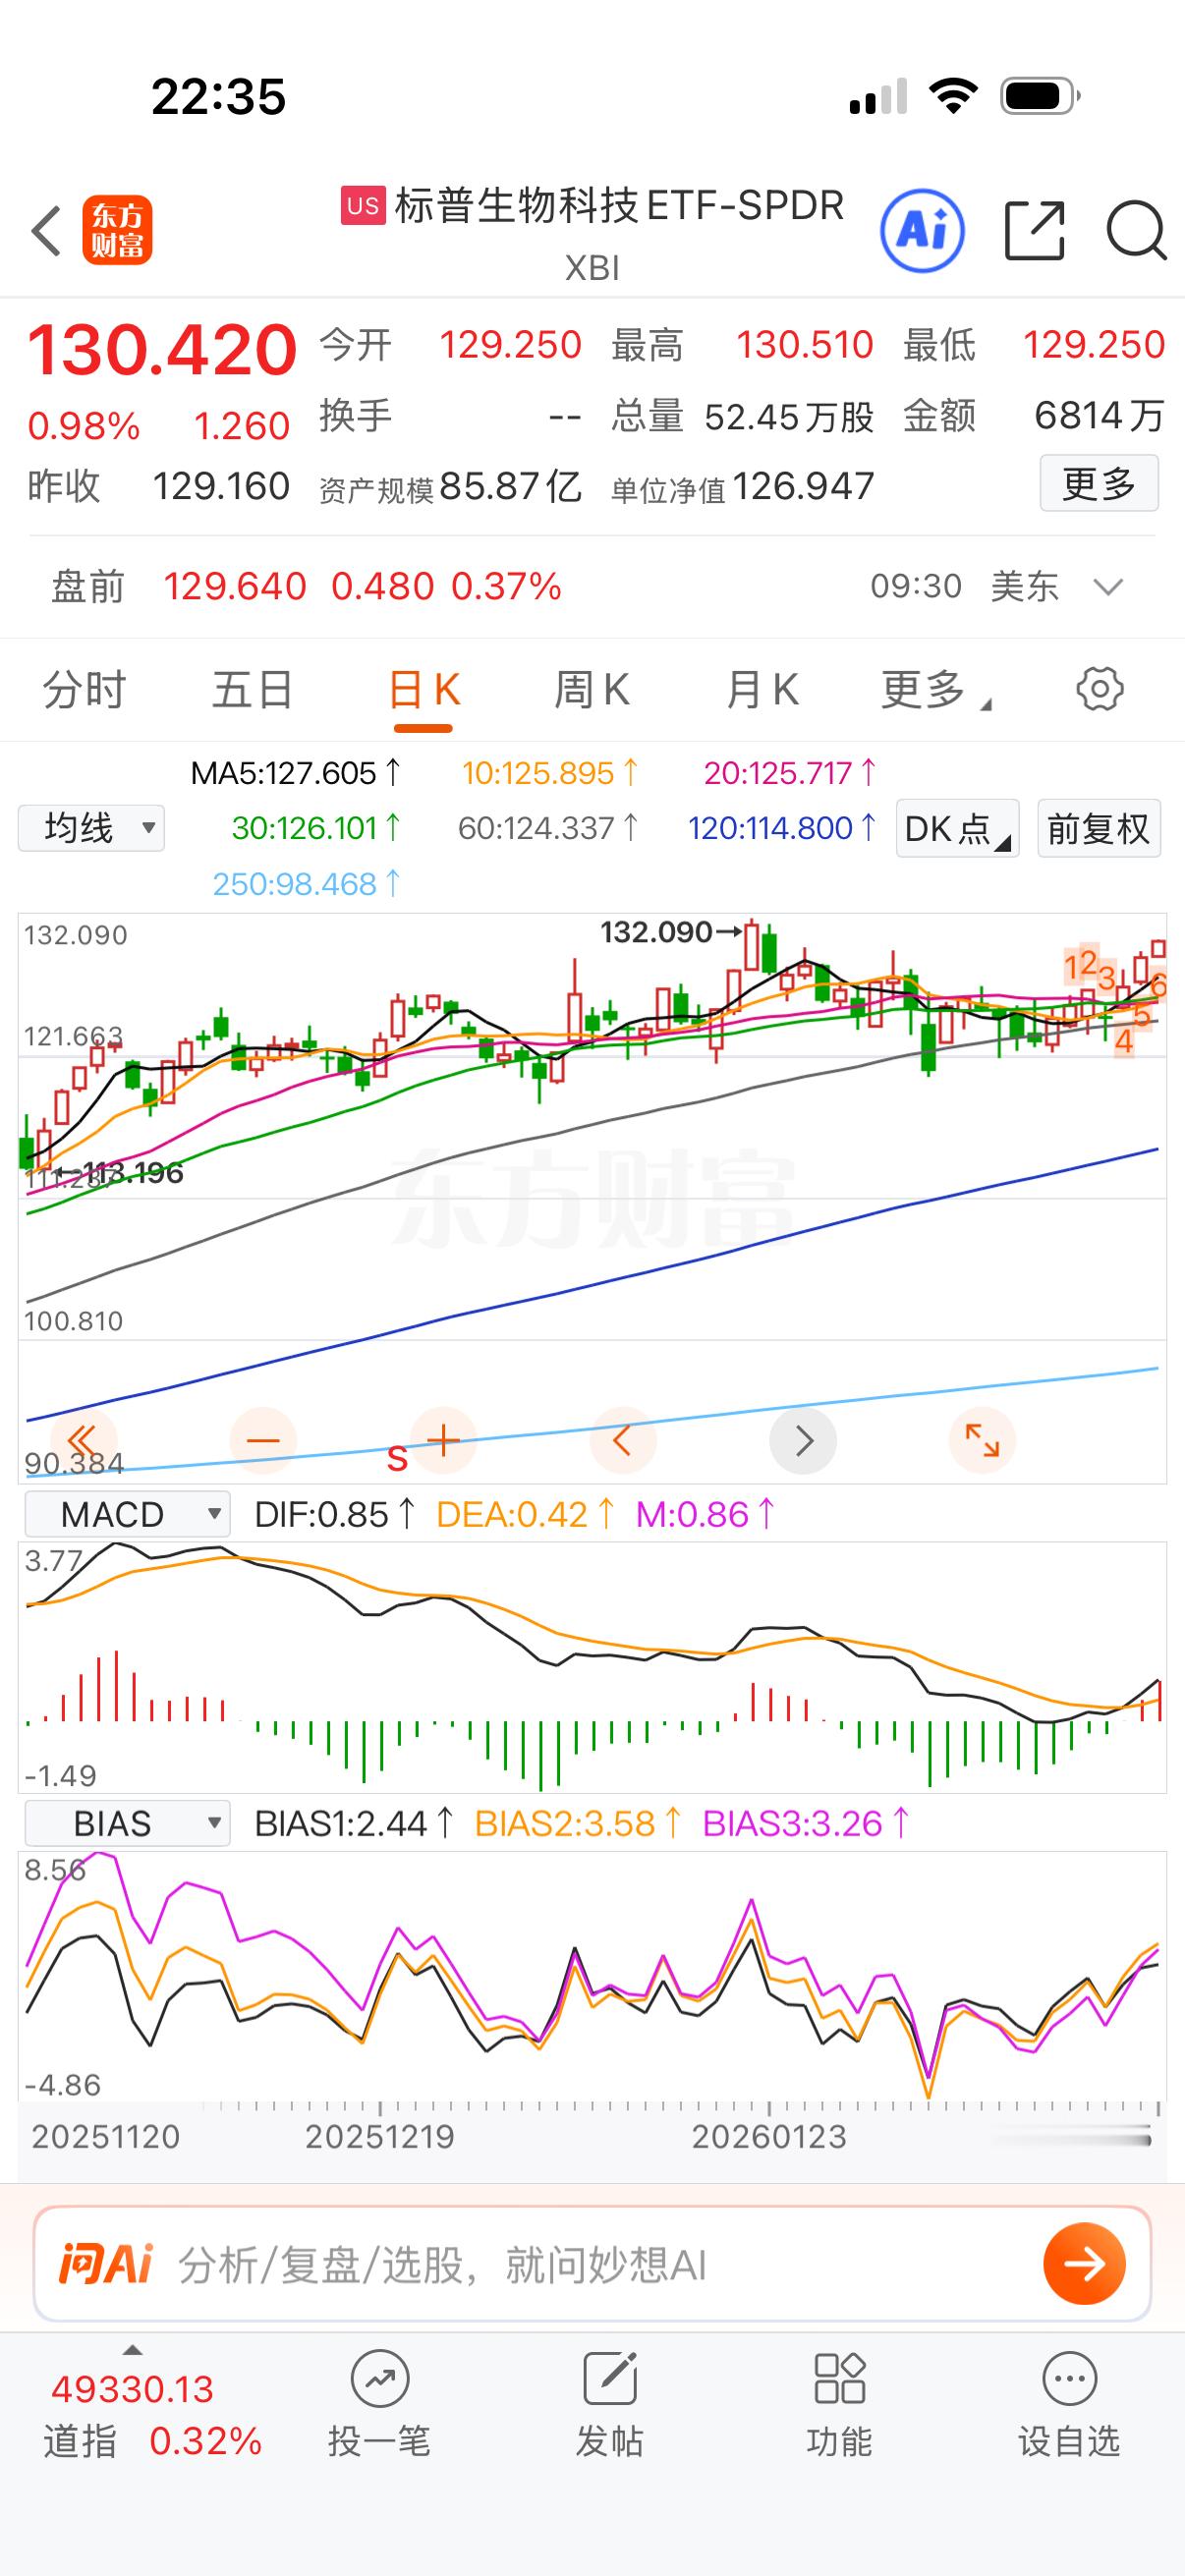
Task: Open the blue Ai assistant icon
Action: click(x=922, y=231)
